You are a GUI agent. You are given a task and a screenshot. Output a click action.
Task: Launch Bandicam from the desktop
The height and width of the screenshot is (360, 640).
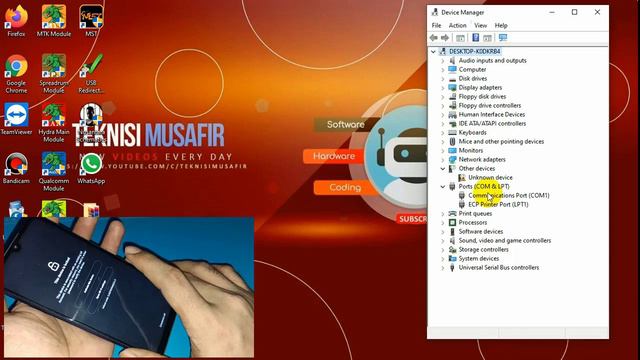[16, 168]
